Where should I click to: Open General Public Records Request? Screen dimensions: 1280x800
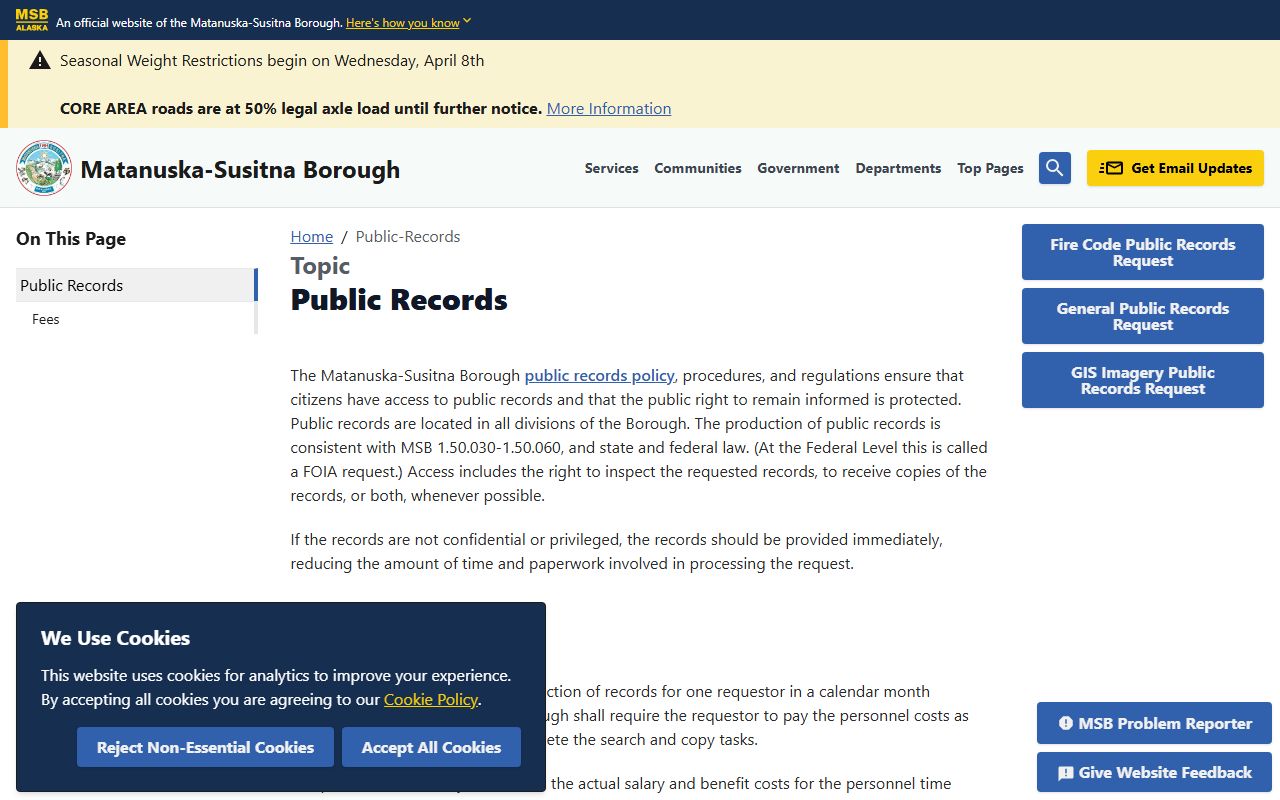point(1142,316)
